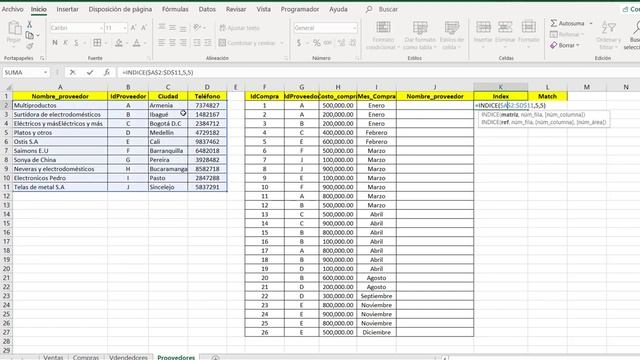Viewport: 640px width, 360px height.
Task: Click inside the formula bar text
Action: pos(158,72)
